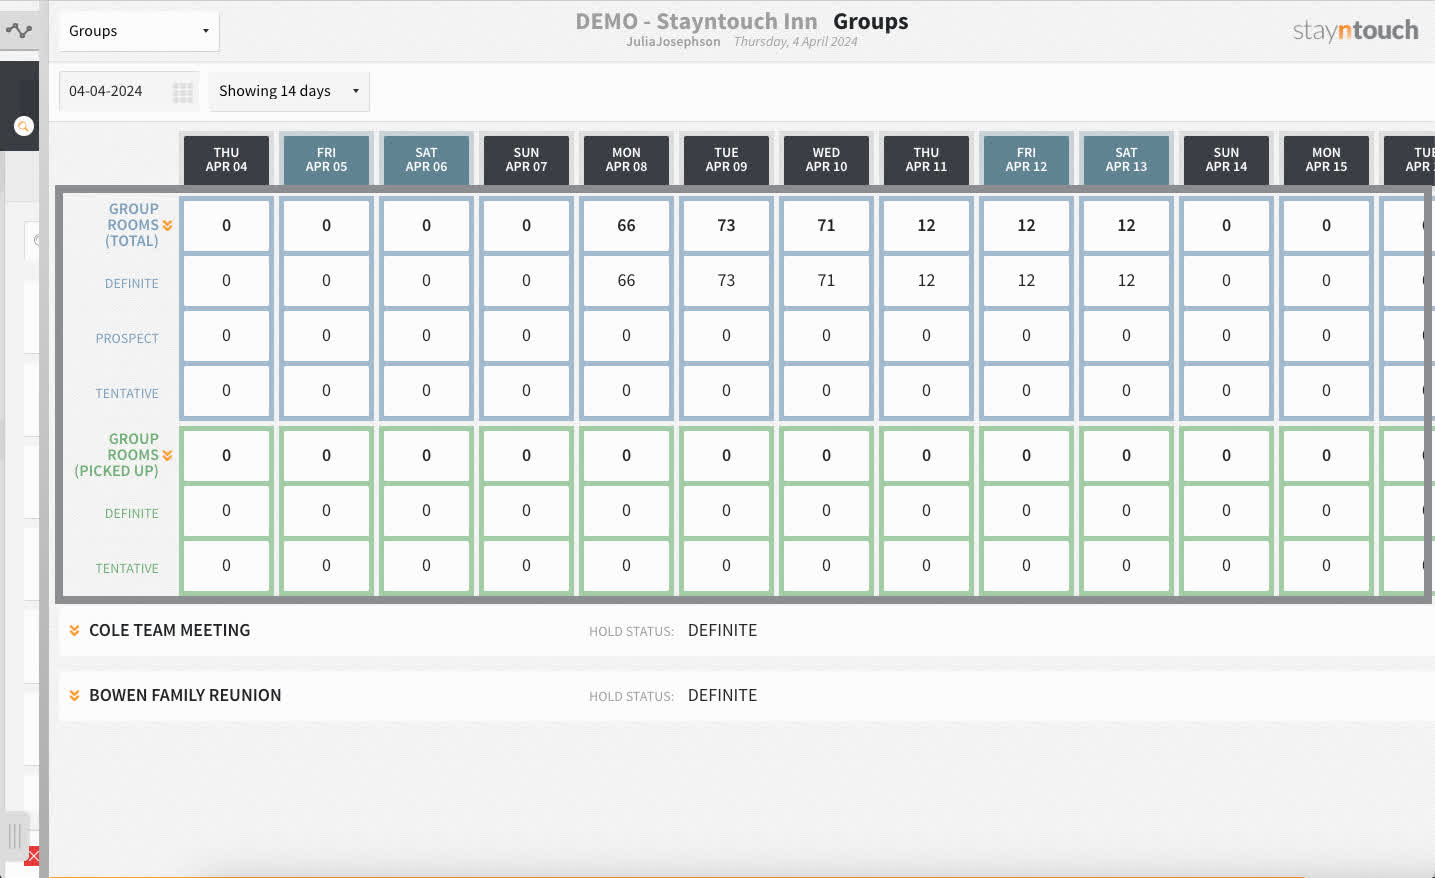Collapse Group Rooms (Picked Up) section
1435x878 pixels.
pos(167,456)
